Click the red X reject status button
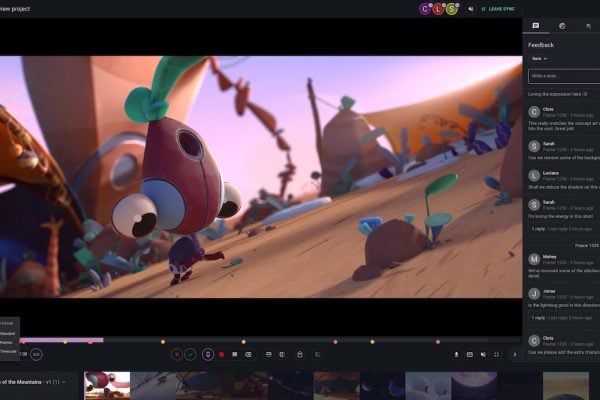600x400 pixels. [177, 355]
